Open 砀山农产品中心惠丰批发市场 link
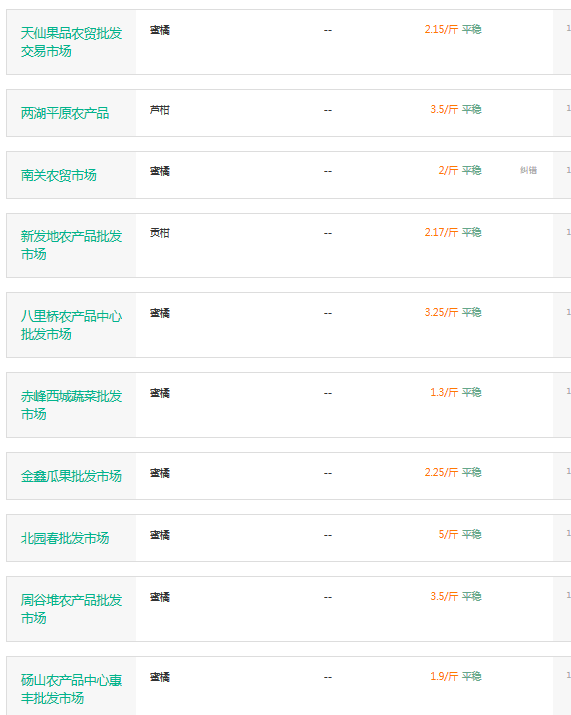The width and height of the screenshot is (571, 715). pos(71,689)
